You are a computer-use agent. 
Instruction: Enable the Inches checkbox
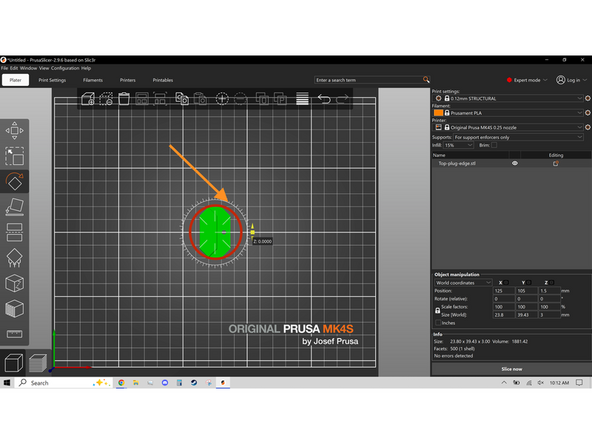click(x=438, y=323)
